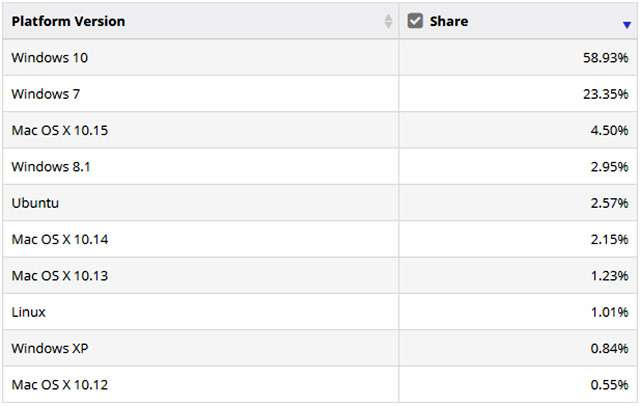Click the Ubuntu platform entry

click(35, 203)
